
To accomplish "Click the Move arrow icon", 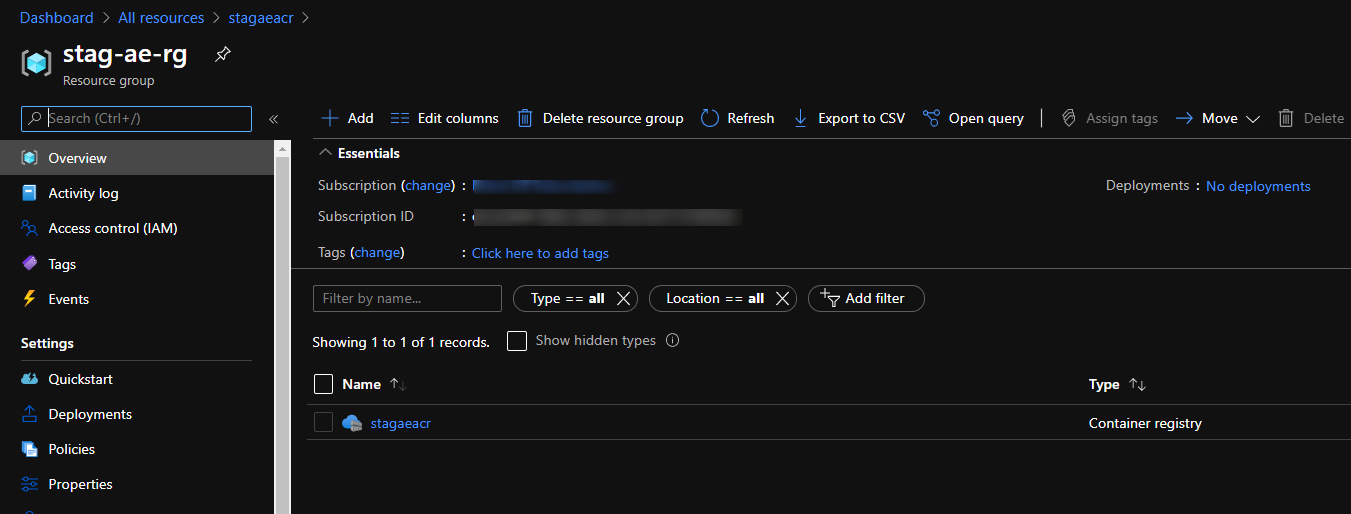I will tap(1185, 118).
